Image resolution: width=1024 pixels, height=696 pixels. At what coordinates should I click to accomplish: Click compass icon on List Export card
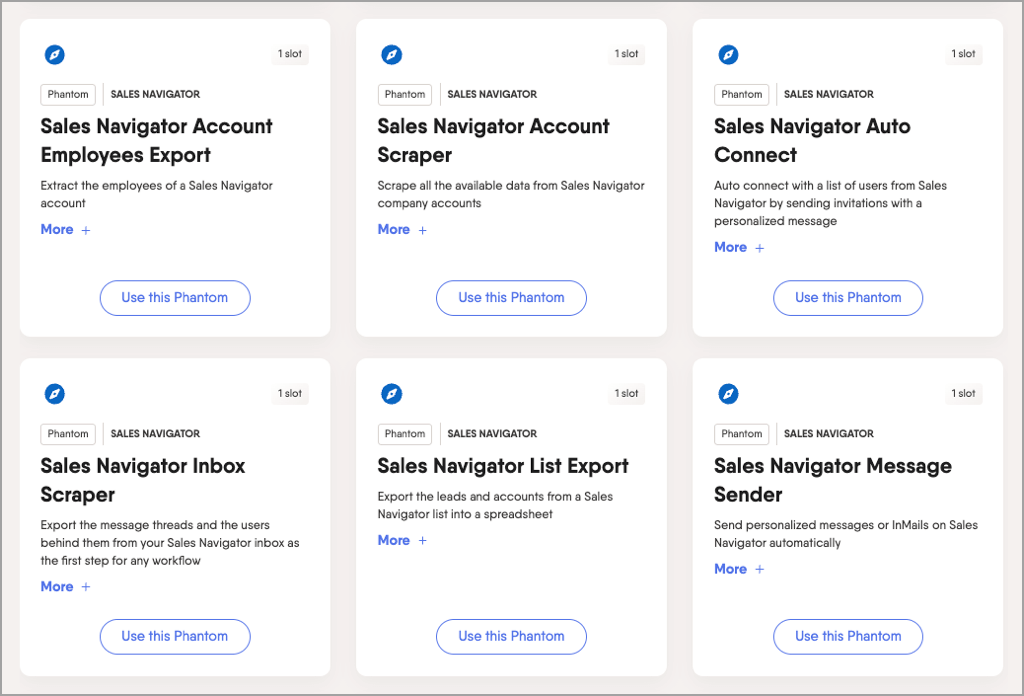(392, 394)
